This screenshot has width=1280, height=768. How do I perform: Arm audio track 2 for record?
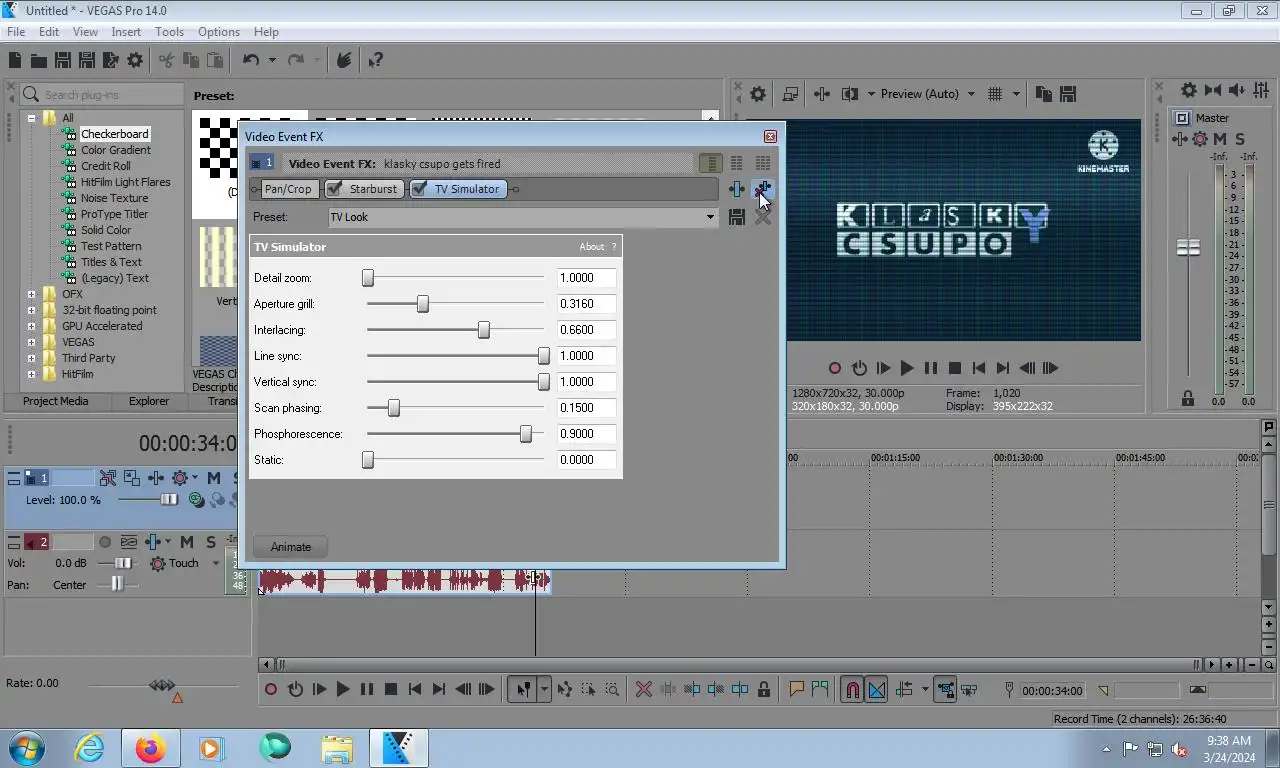[104, 542]
